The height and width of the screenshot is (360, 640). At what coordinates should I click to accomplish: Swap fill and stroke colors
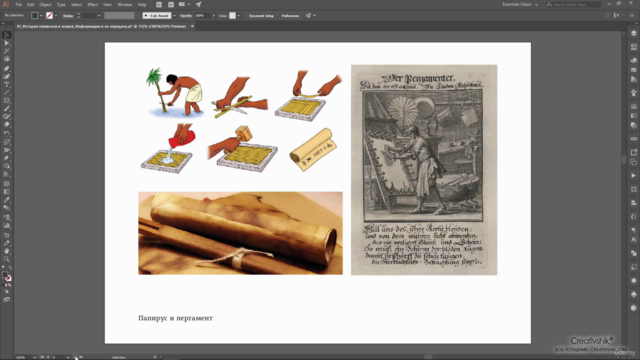[x=10, y=268]
